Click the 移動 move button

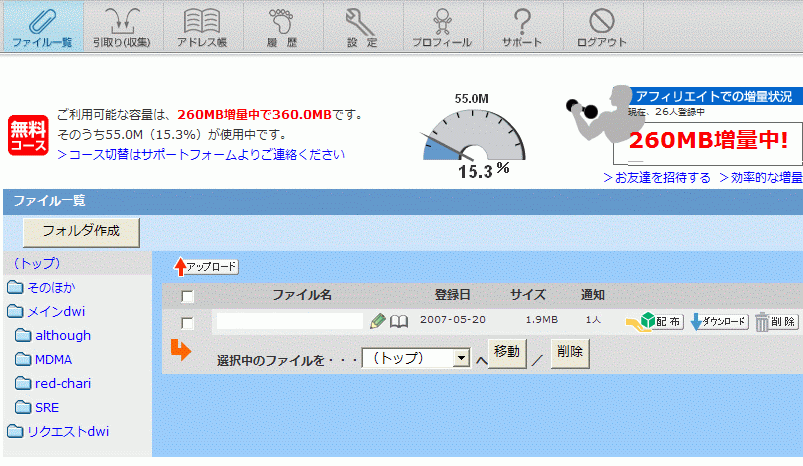[506, 353]
